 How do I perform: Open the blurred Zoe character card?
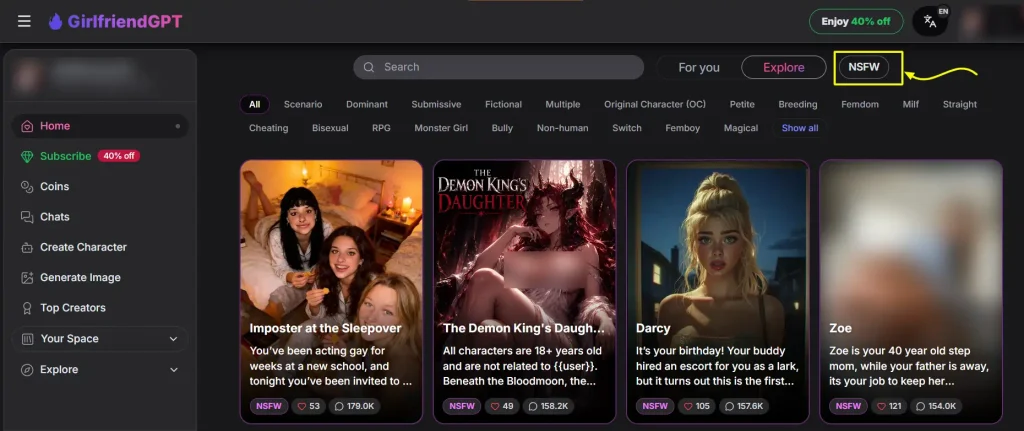click(911, 291)
